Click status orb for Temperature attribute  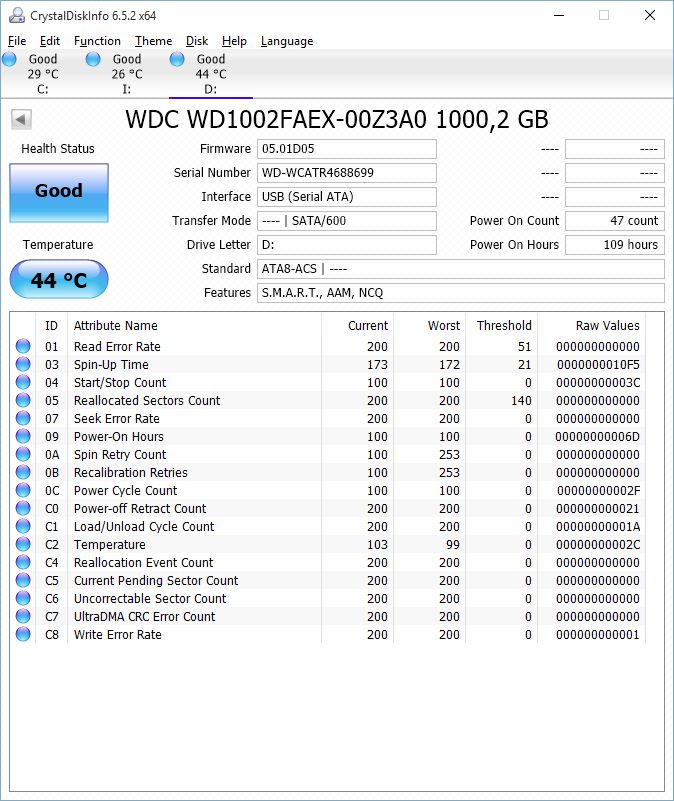coord(23,545)
